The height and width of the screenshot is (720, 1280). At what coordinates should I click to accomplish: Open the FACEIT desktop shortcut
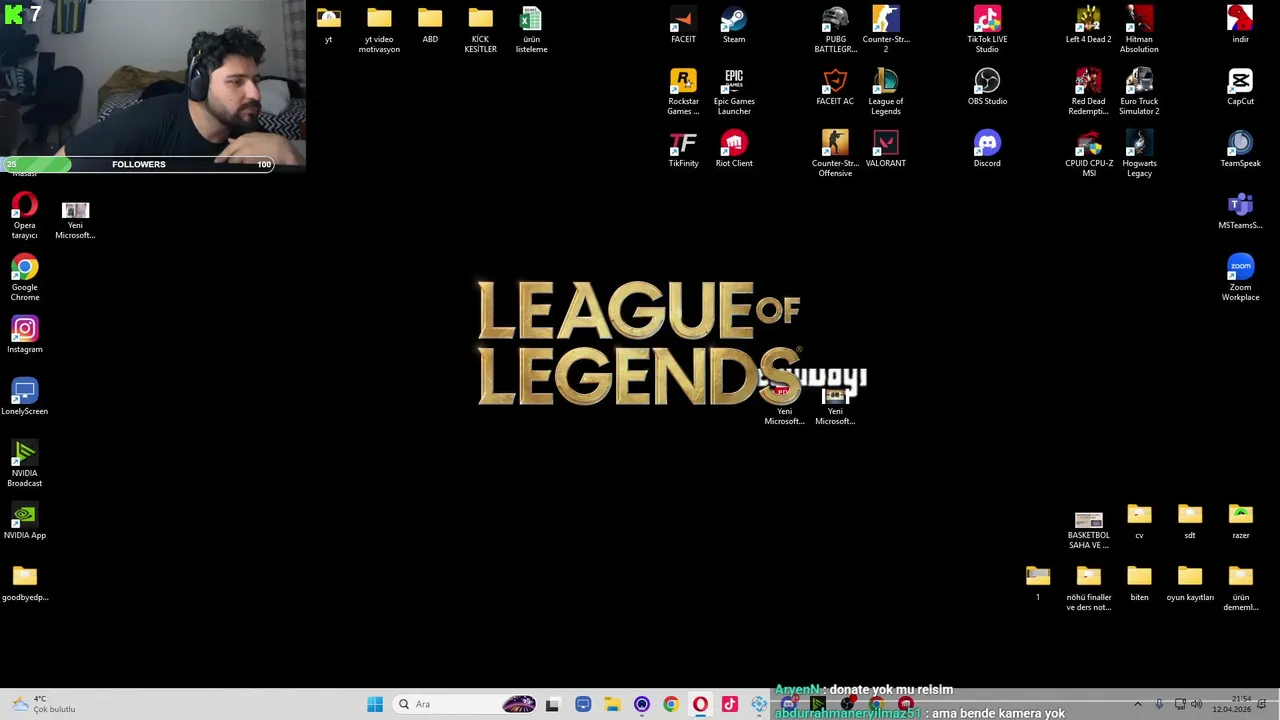[x=683, y=26]
